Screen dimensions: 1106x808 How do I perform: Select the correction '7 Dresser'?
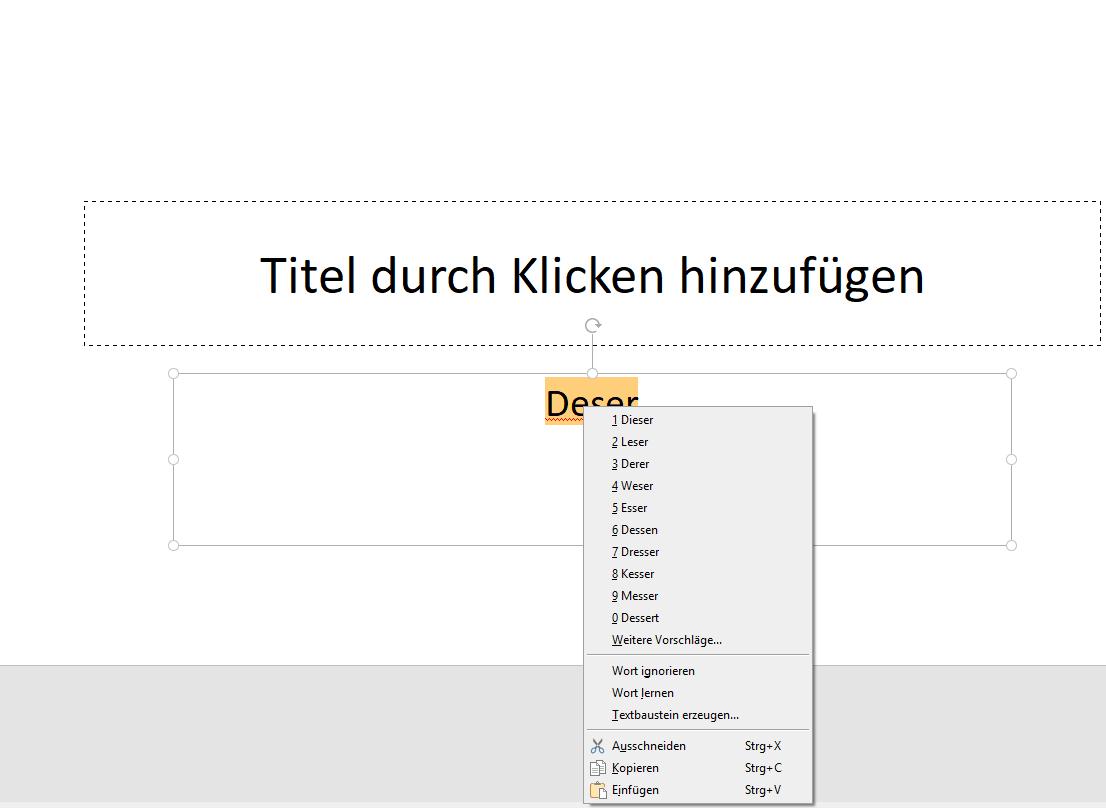[x=634, y=551]
